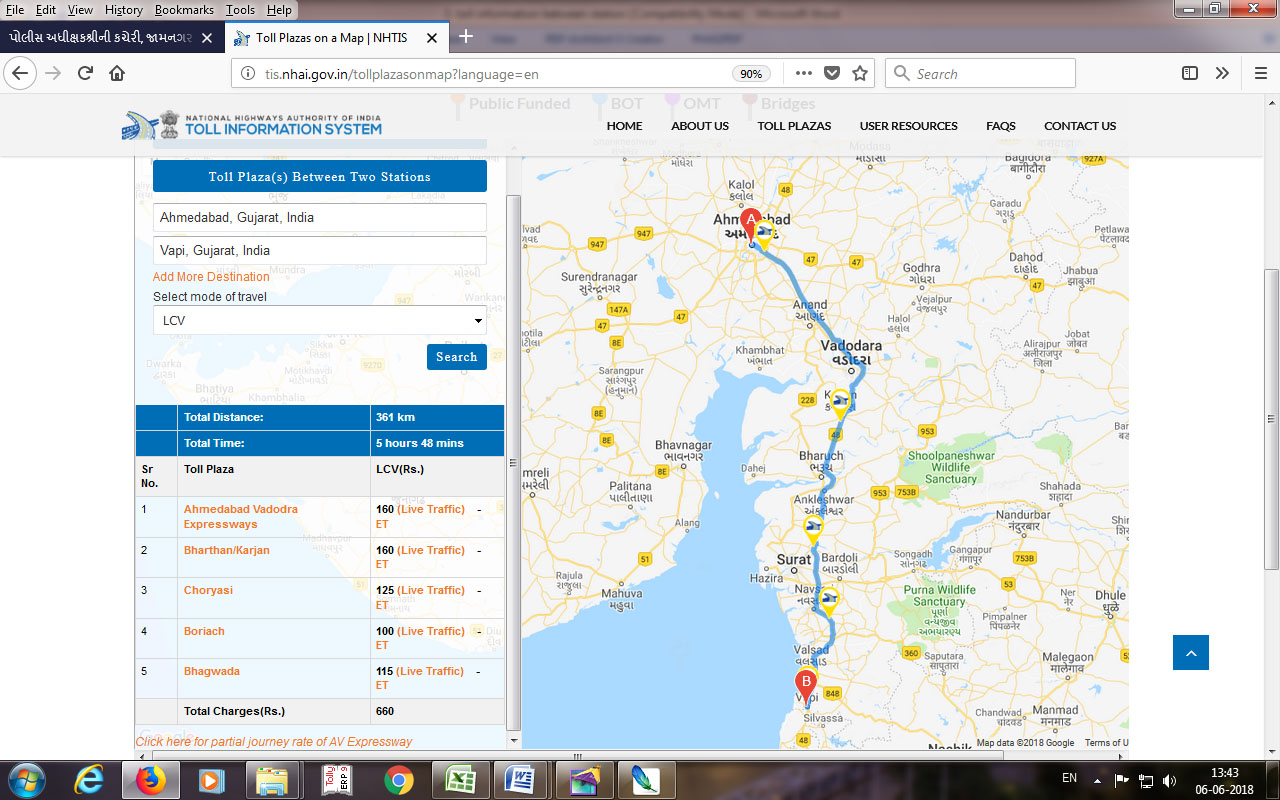Open Excel from the Windows taskbar
Image resolution: width=1280 pixels, height=800 pixels.
click(x=459, y=779)
